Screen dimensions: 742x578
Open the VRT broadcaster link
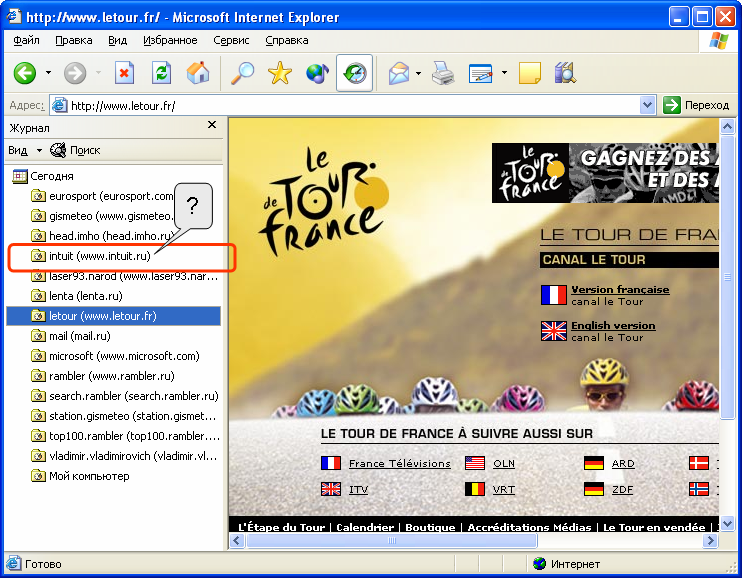pos(504,489)
